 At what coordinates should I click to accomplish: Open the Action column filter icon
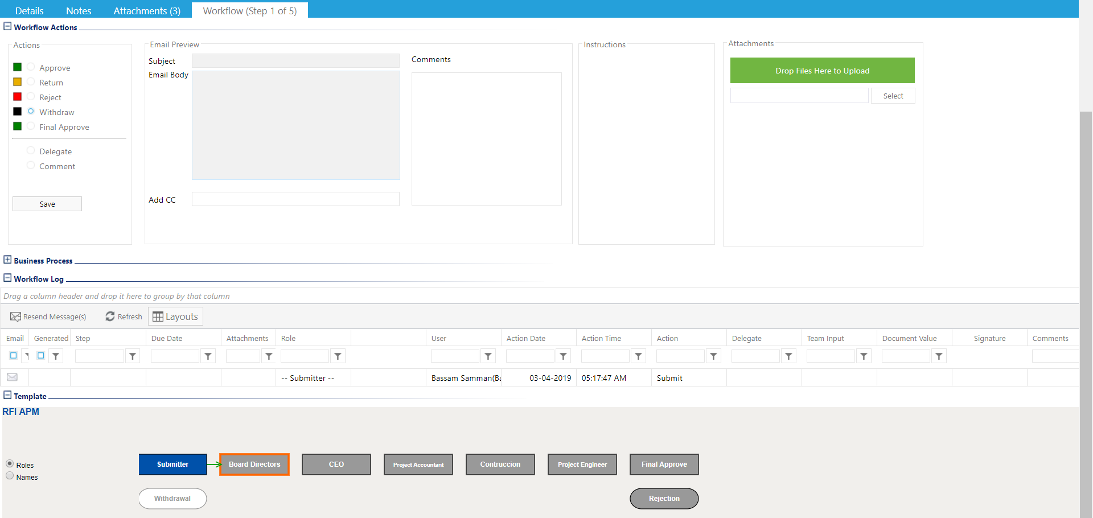point(713,356)
